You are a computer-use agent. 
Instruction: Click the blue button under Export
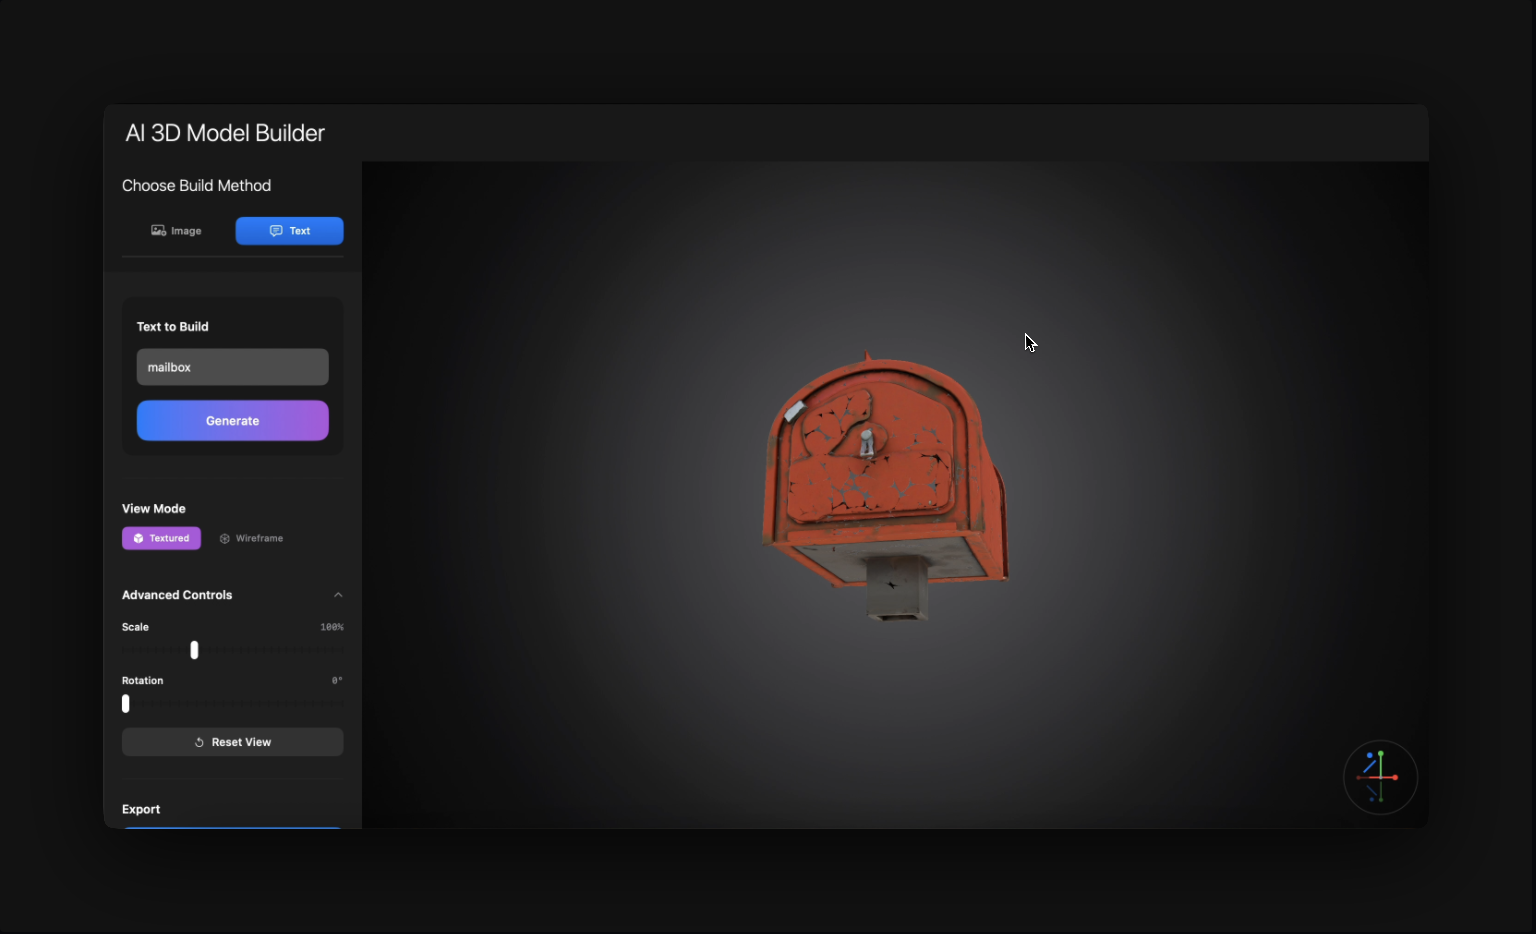[x=232, y=826]
